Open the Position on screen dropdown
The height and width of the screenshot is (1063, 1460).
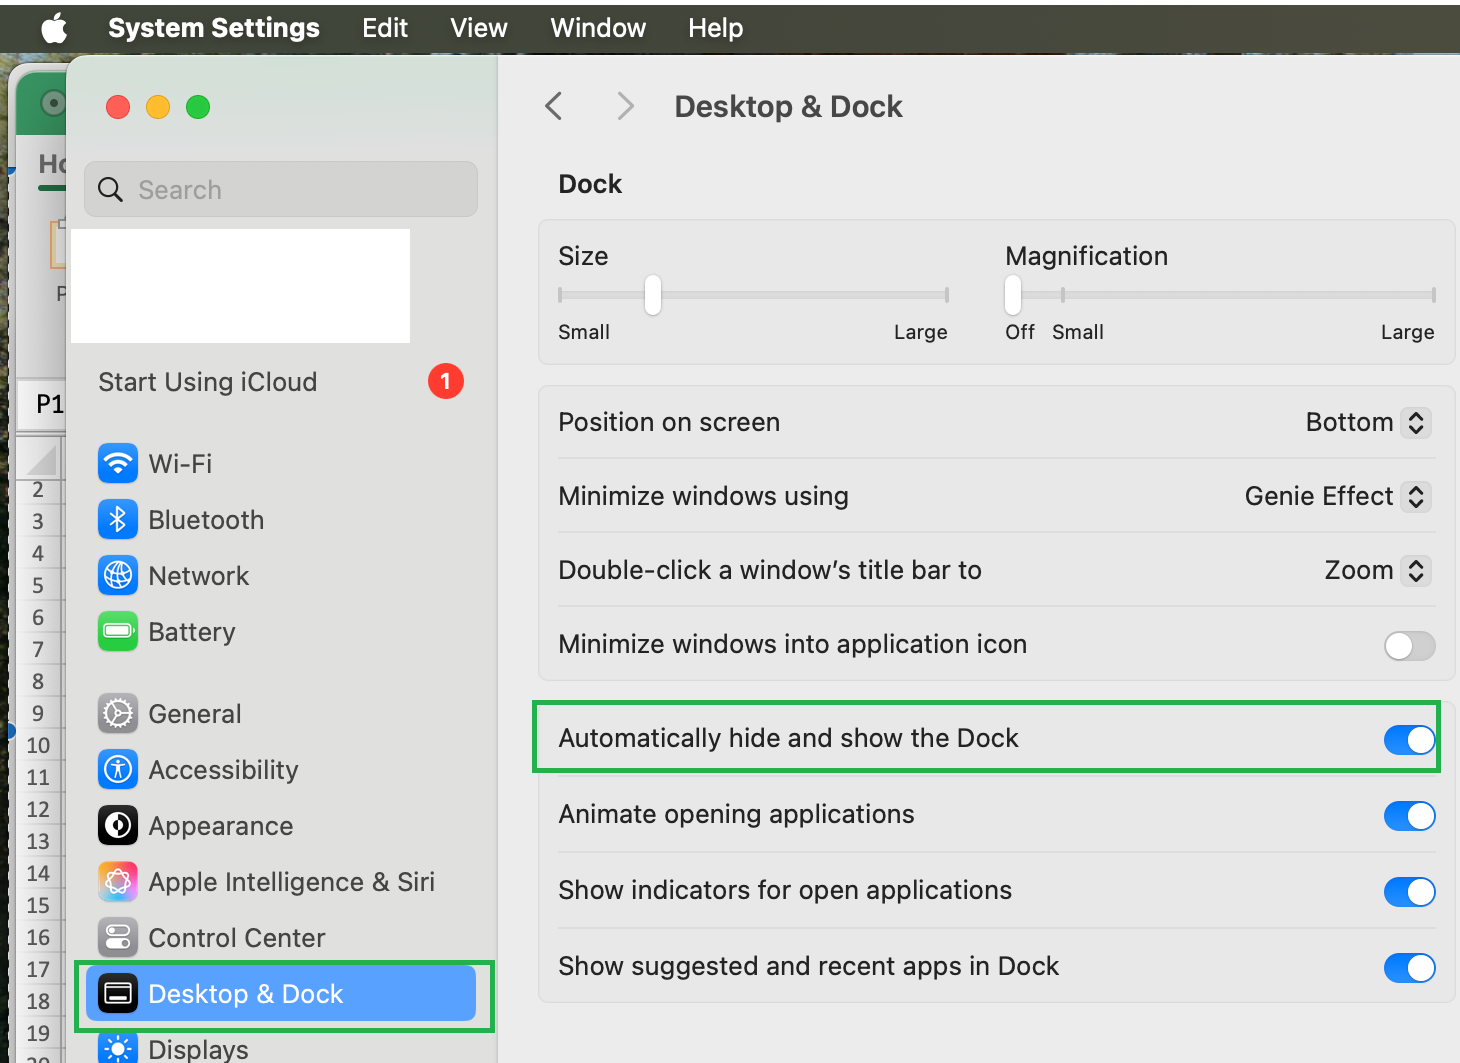point(1415,422)
